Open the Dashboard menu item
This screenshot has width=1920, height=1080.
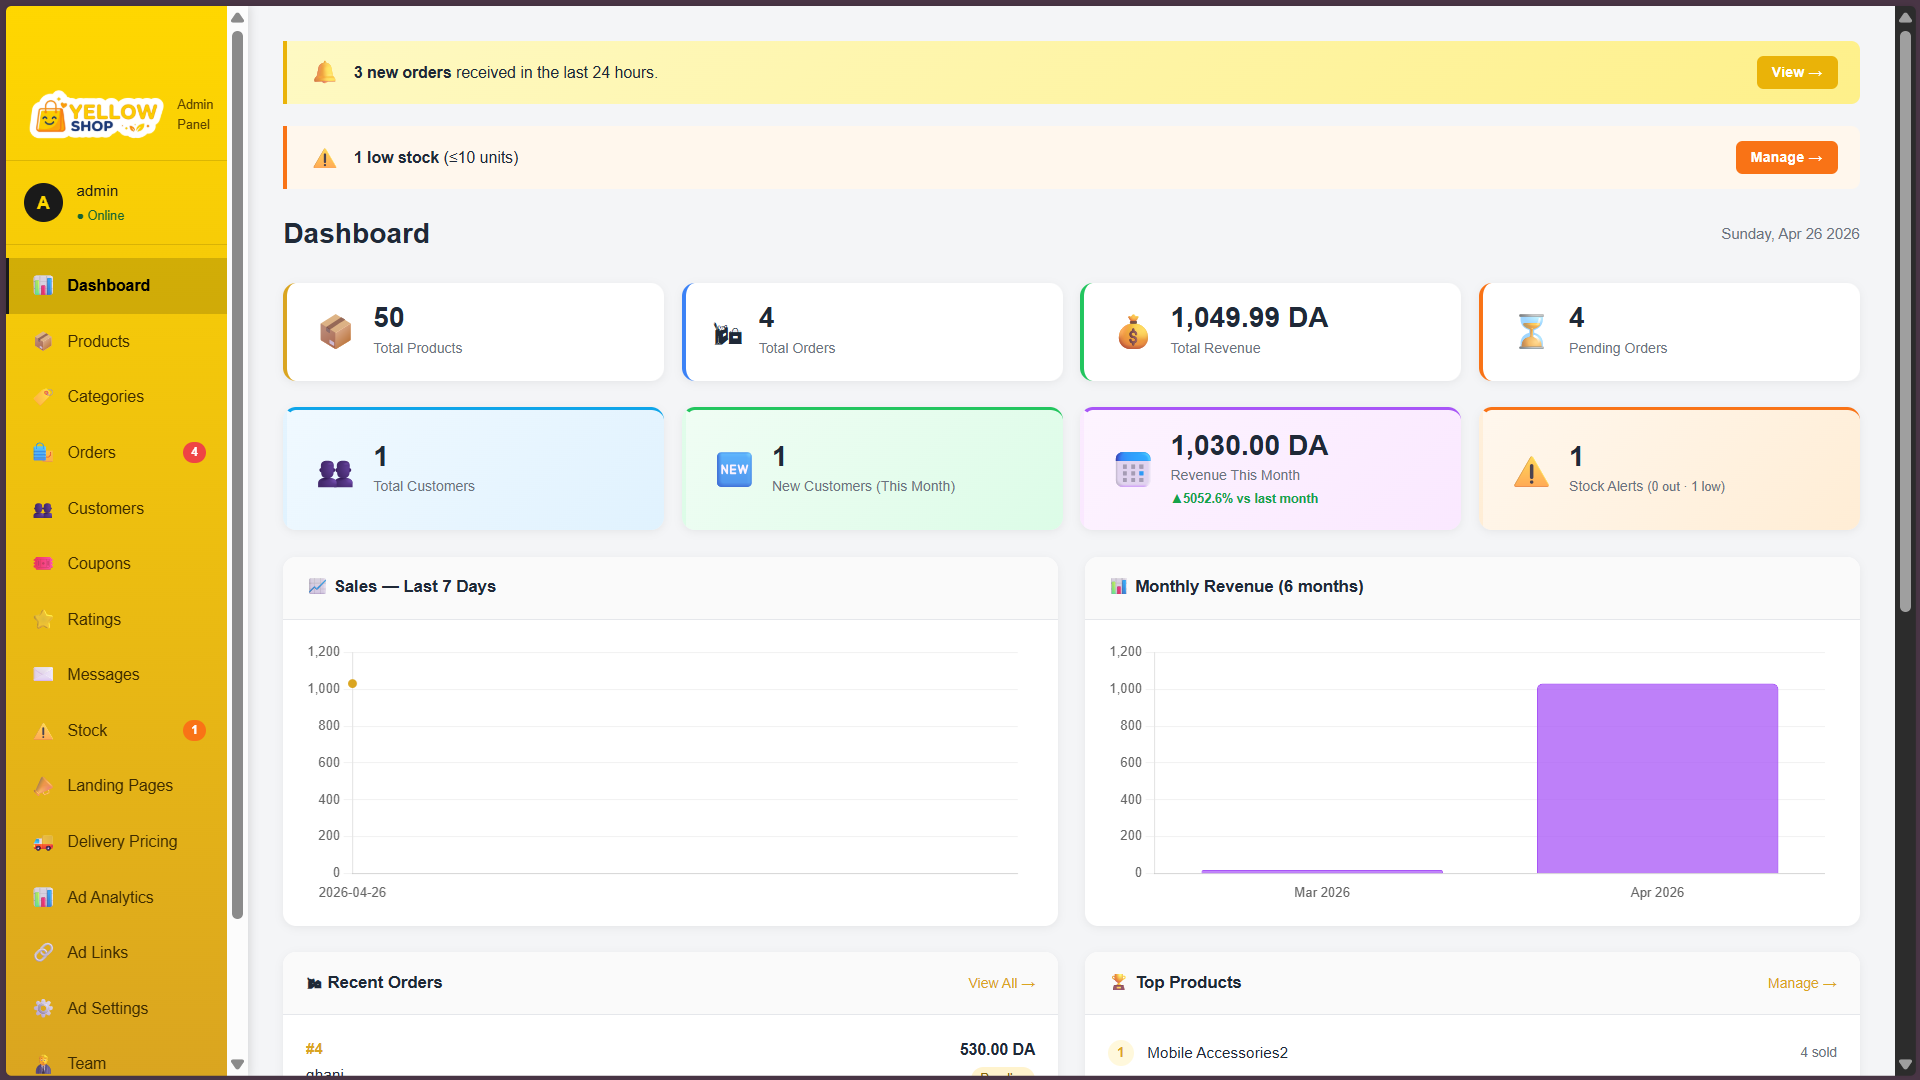click(x=117, y=286)
